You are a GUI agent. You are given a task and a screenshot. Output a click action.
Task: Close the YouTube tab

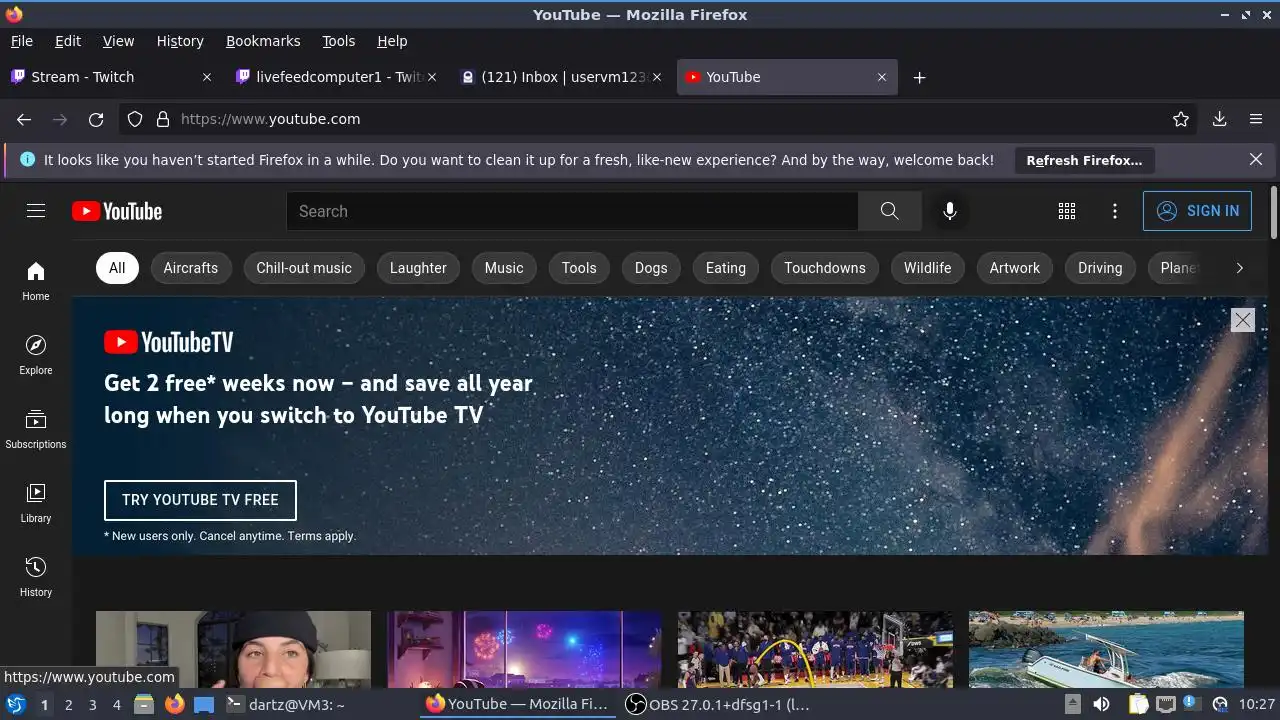(882, 77)
